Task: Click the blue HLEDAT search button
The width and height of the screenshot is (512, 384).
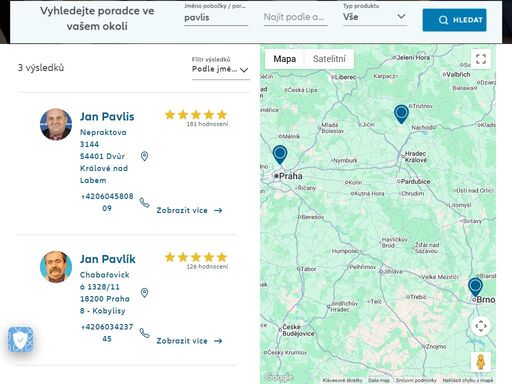Action: (x=454, y=20)
